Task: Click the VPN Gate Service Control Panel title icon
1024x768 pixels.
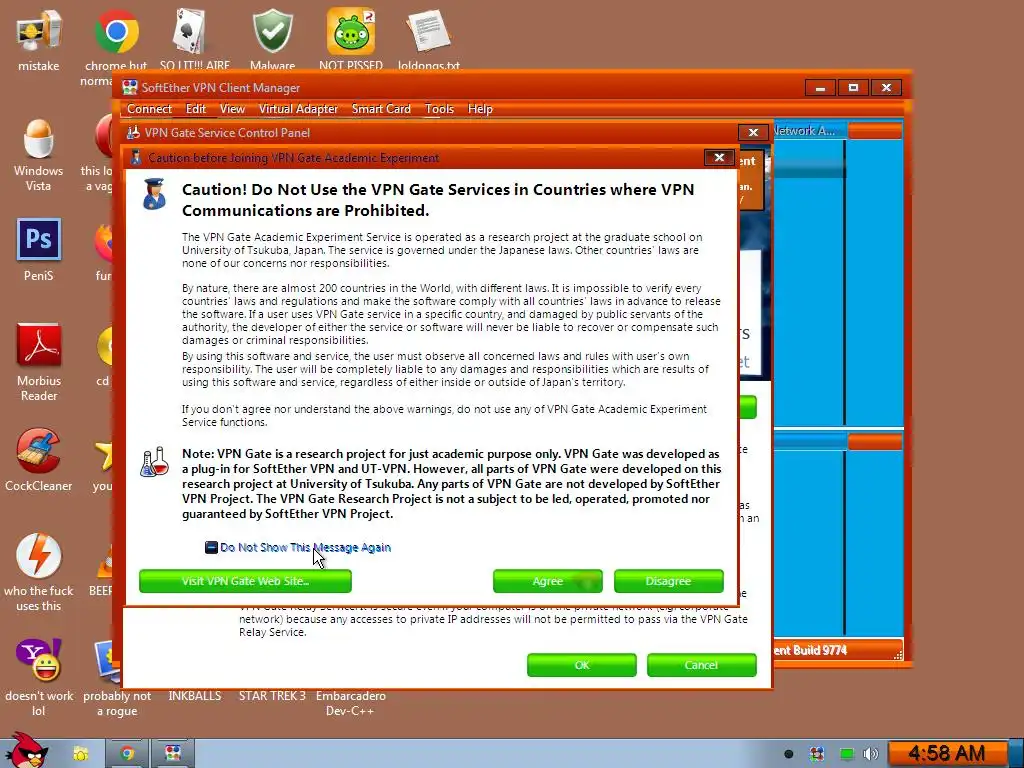Action: point(133,133)
